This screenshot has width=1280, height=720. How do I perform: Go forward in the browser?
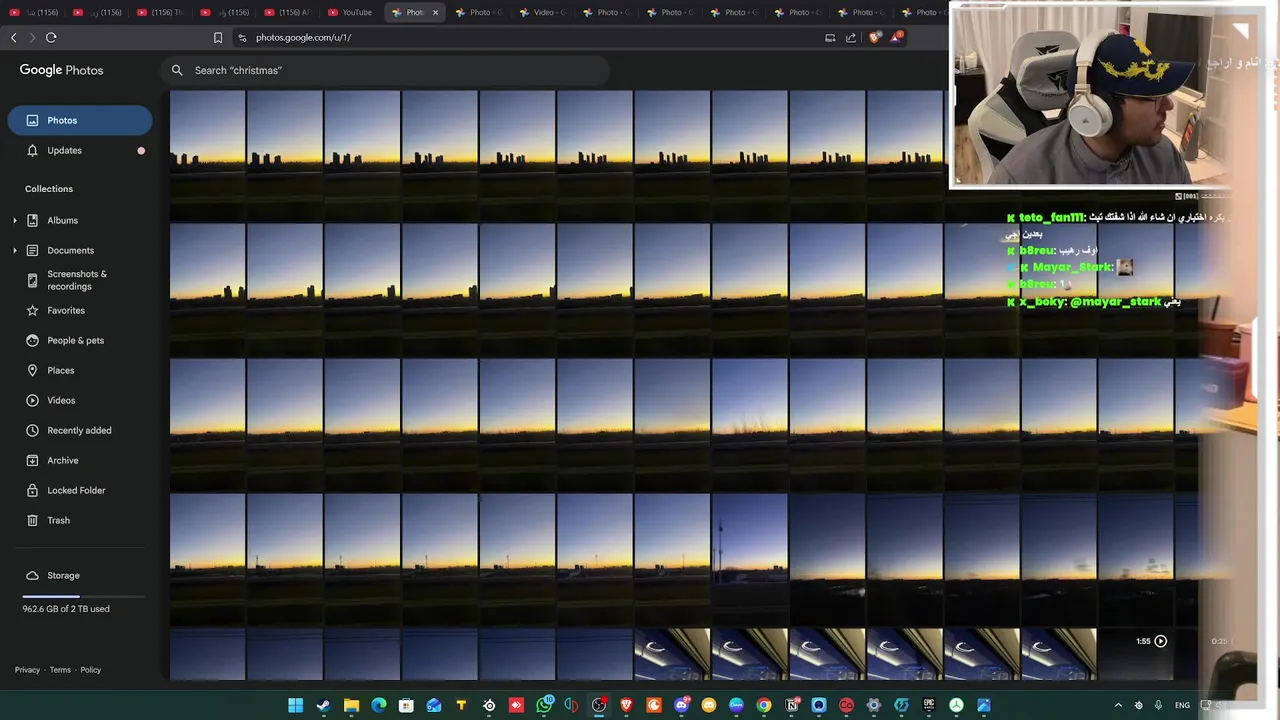click(x=32, y=37)
